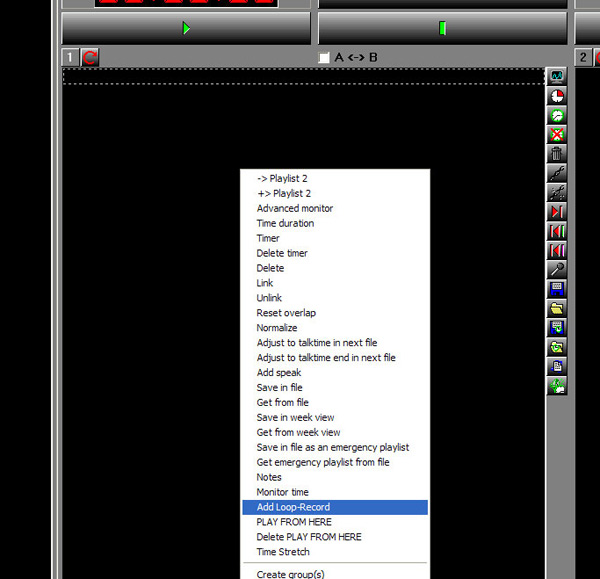
Task: Click the red arrow reset overlap icon
Action: tap(557, 212)
